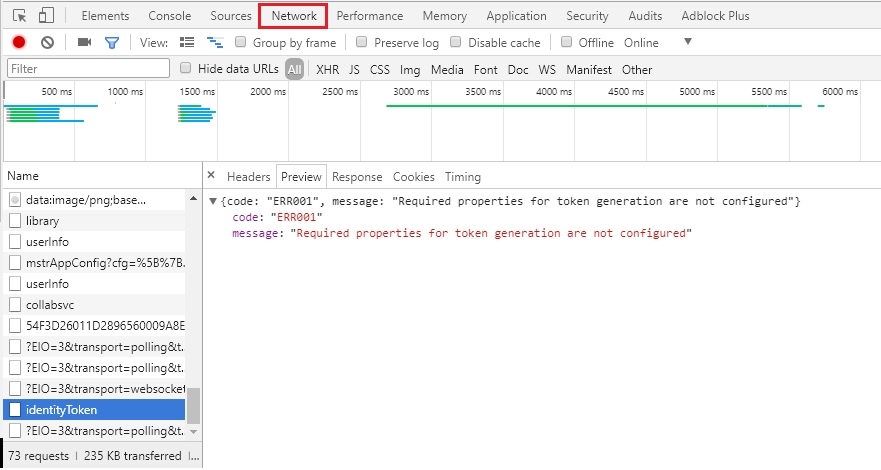Viewport: 881px width, 470px height.
Task: Switch to large request rows view icon
Action: 187,43
